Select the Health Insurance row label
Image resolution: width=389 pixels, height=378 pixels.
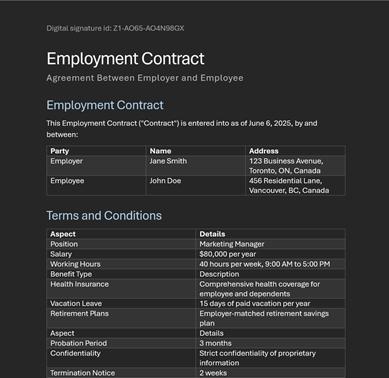click(79, 284)
